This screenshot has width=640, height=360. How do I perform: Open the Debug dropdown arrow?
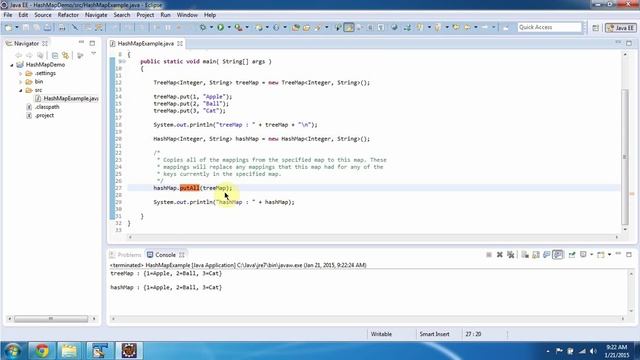pyautogui.click(x=211, y=27)
